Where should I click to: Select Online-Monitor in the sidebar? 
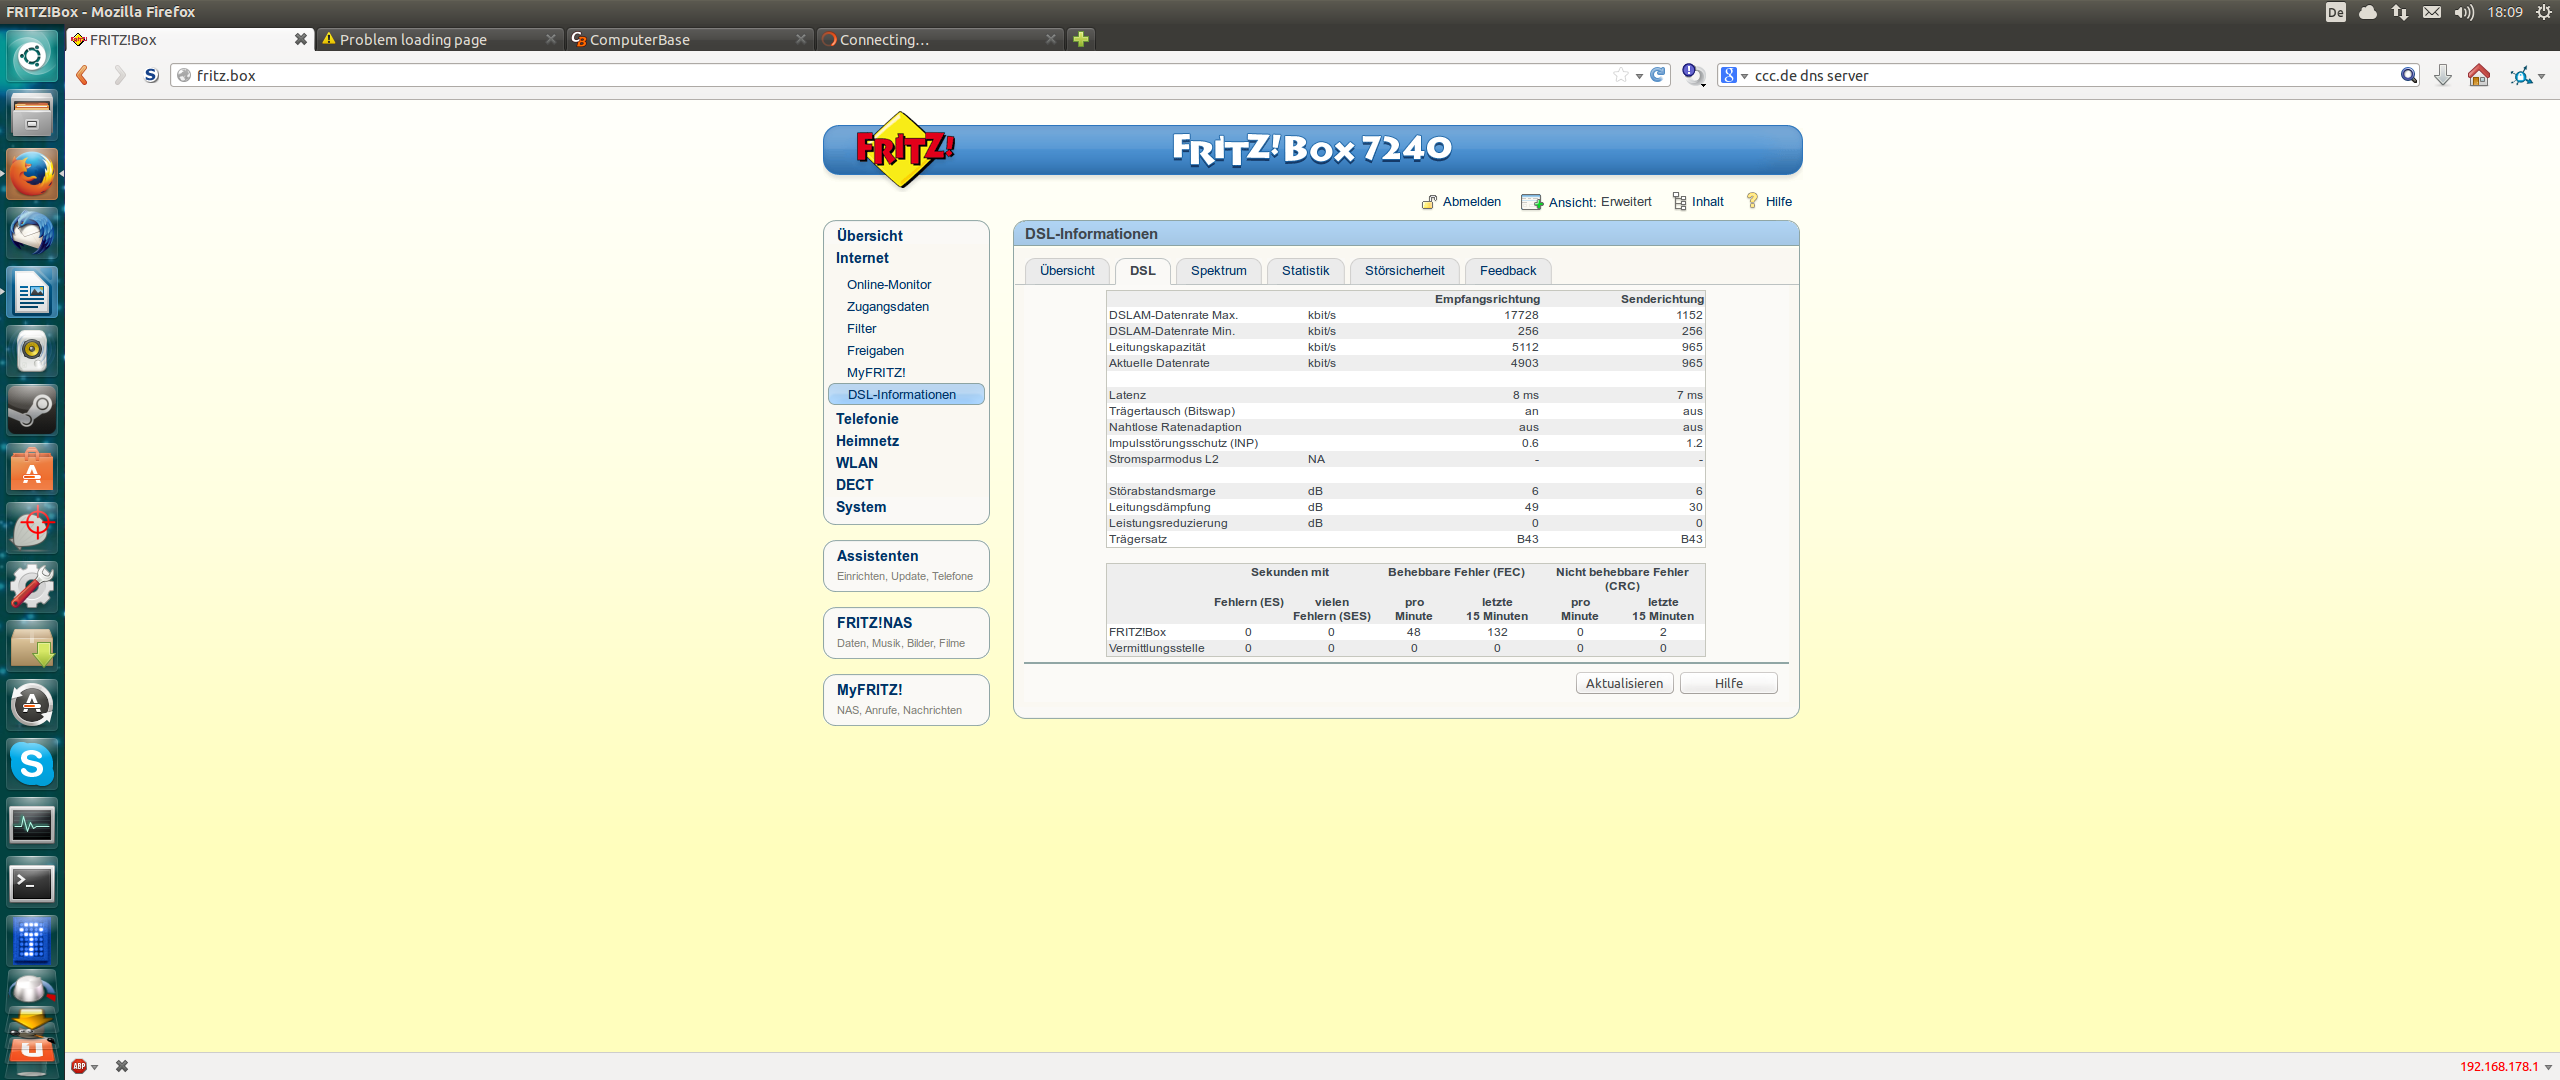888,285
